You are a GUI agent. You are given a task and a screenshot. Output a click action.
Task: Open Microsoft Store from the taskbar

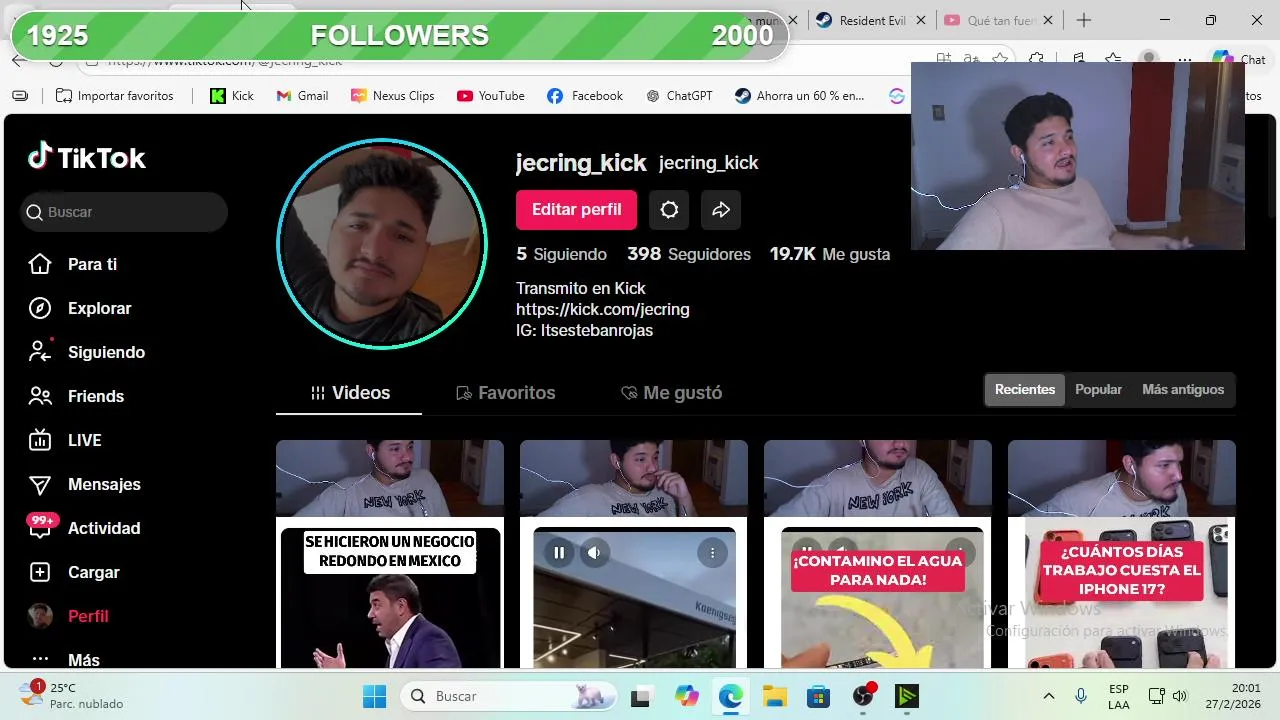(x=818, y=696)
